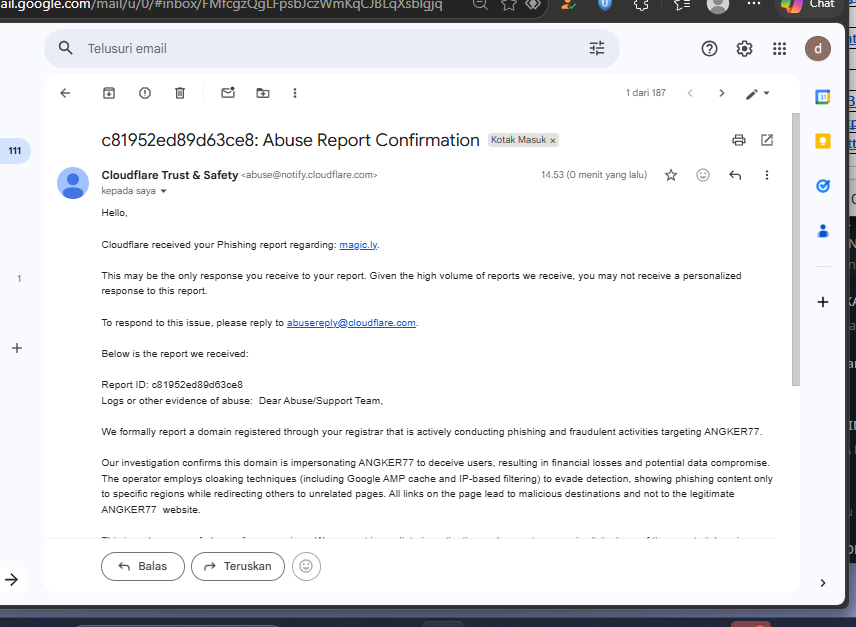
Task: Expand the collapsed left sidebar arrow
Action: [11, 580]
